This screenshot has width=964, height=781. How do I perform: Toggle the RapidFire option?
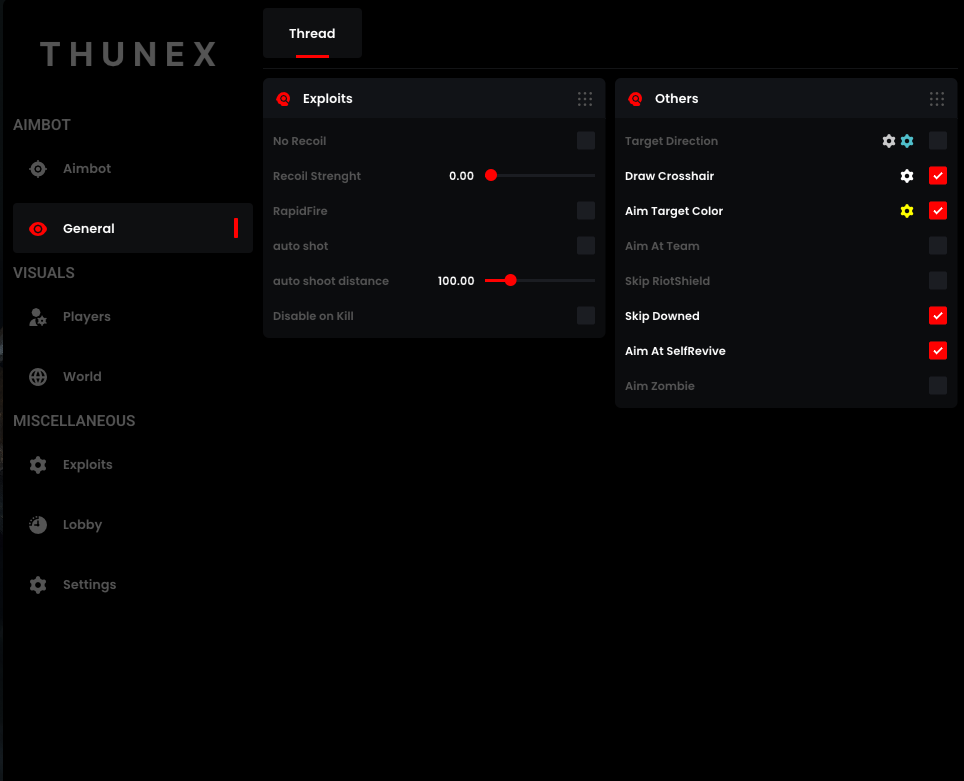[x=585, y=210]
